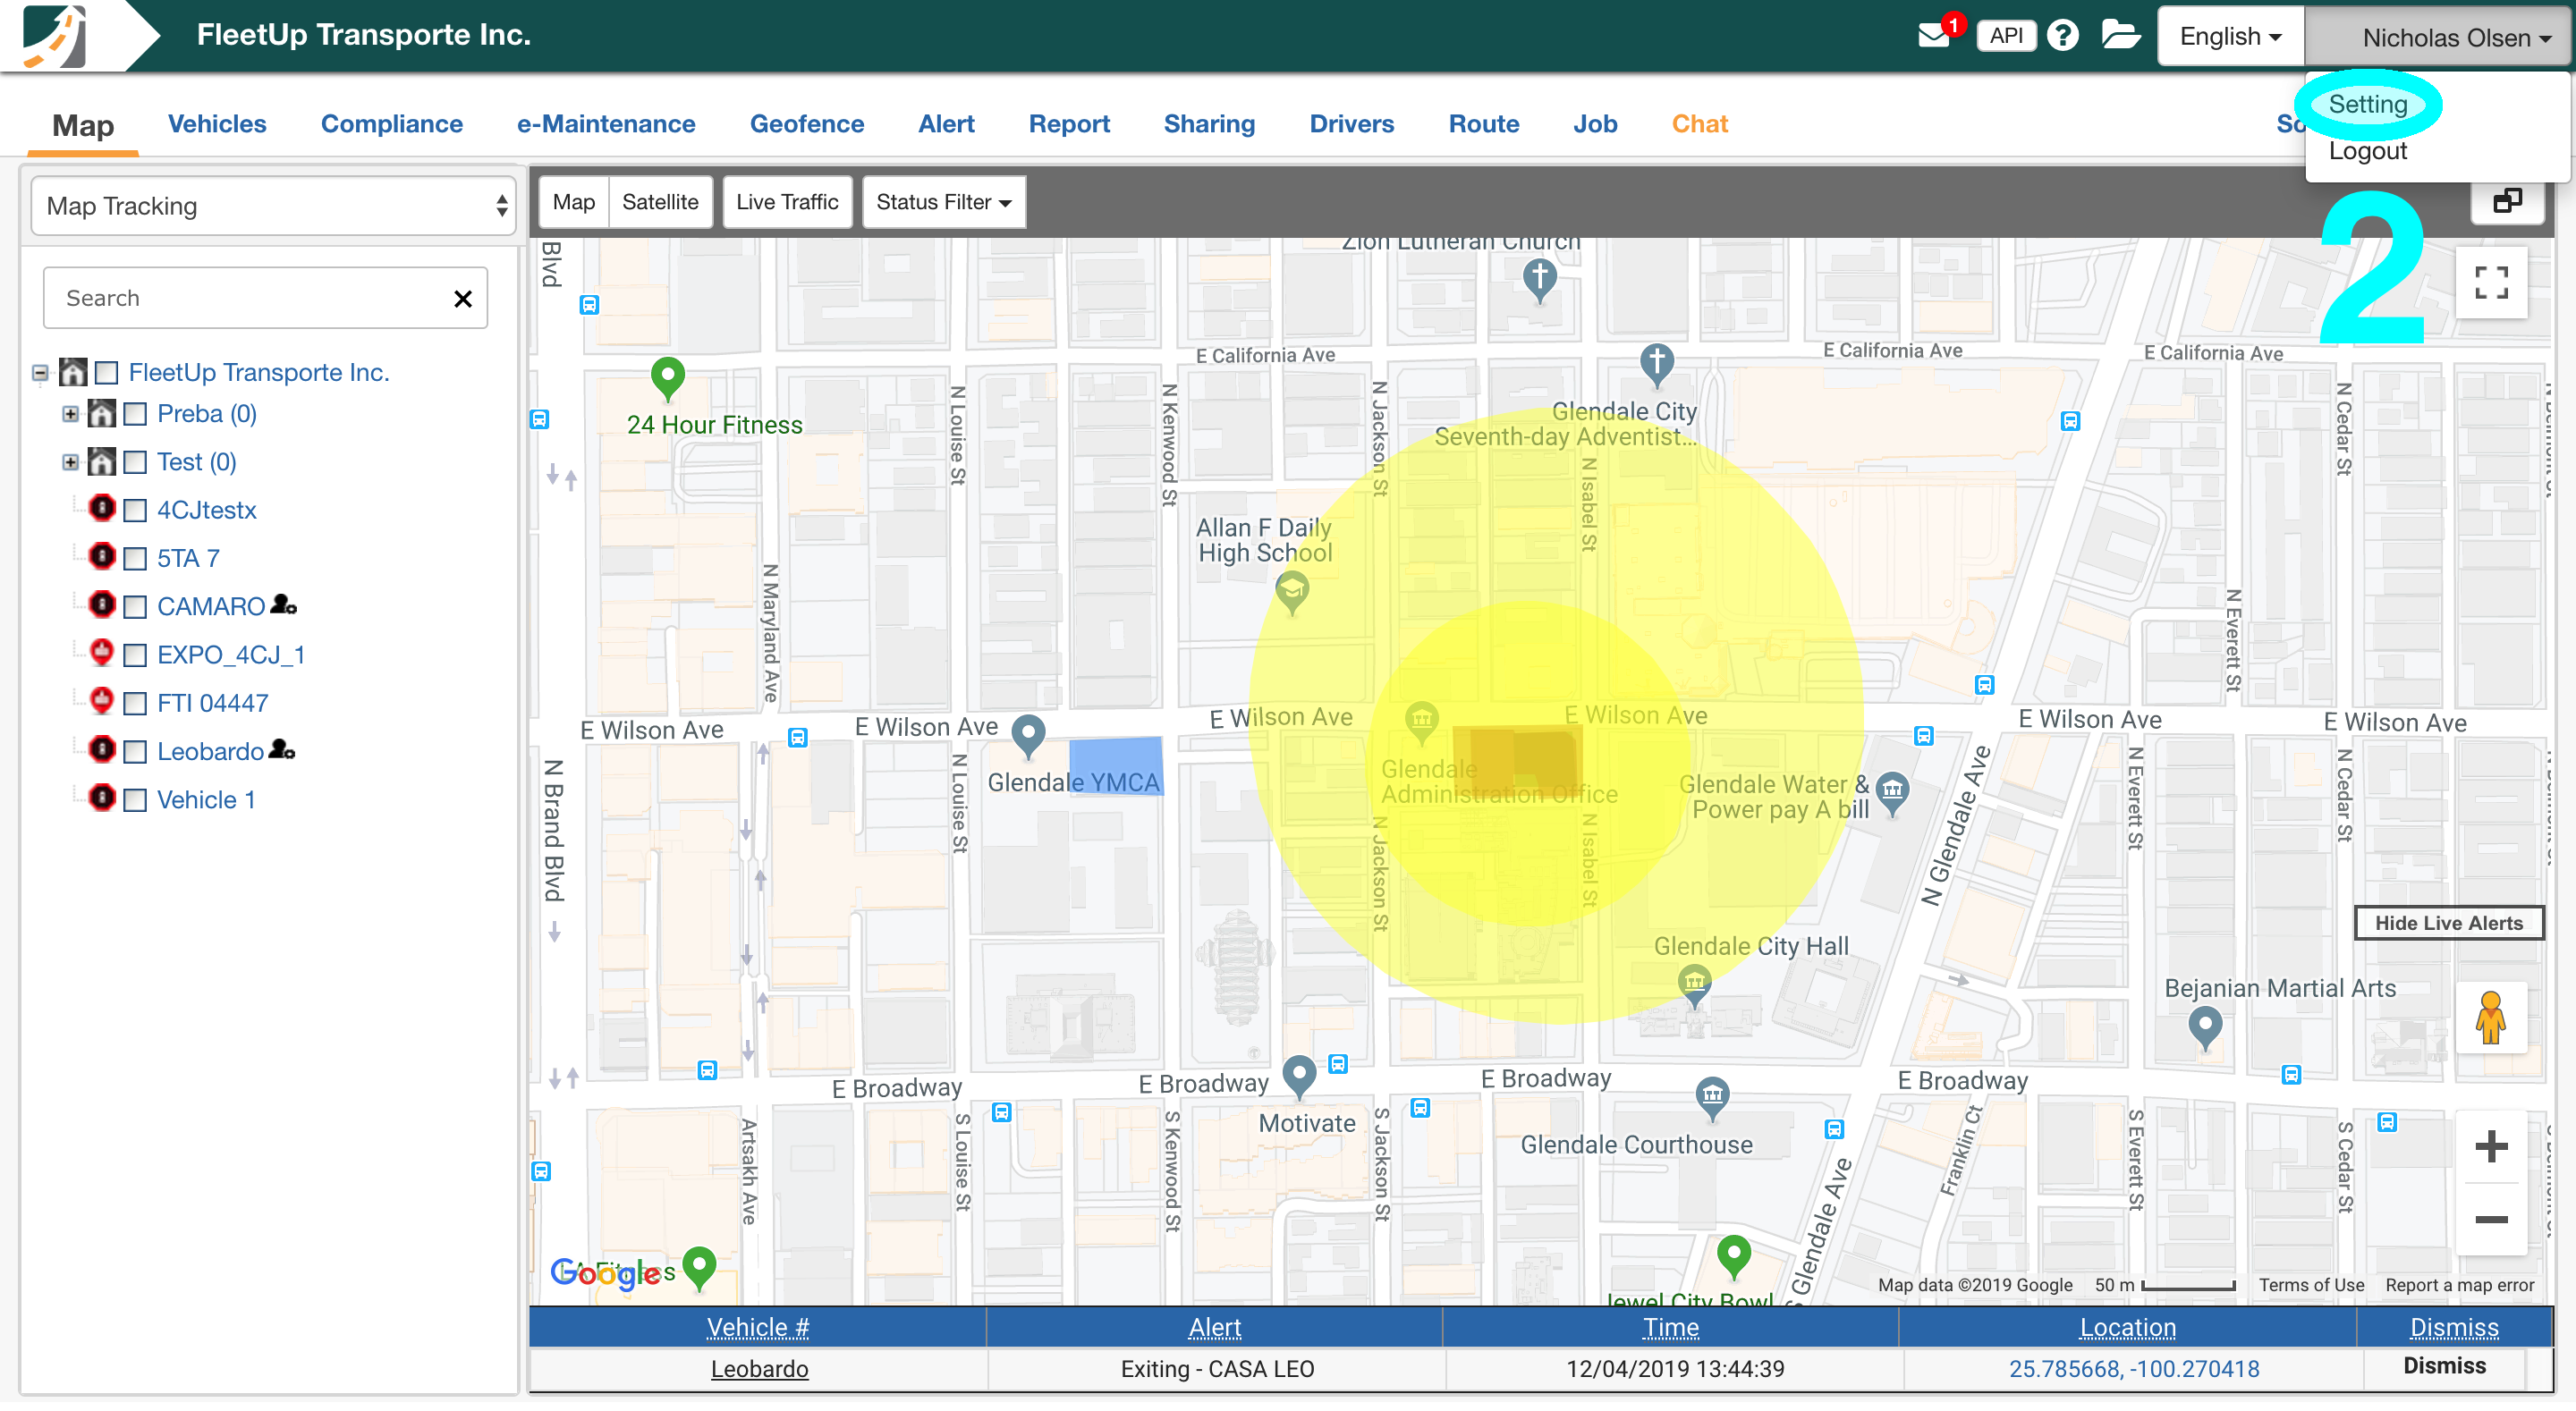Check the CAMARO checkbox
Image resolution: width=2576 pixels, height=1411 pixels.
(x=135, y=608)
